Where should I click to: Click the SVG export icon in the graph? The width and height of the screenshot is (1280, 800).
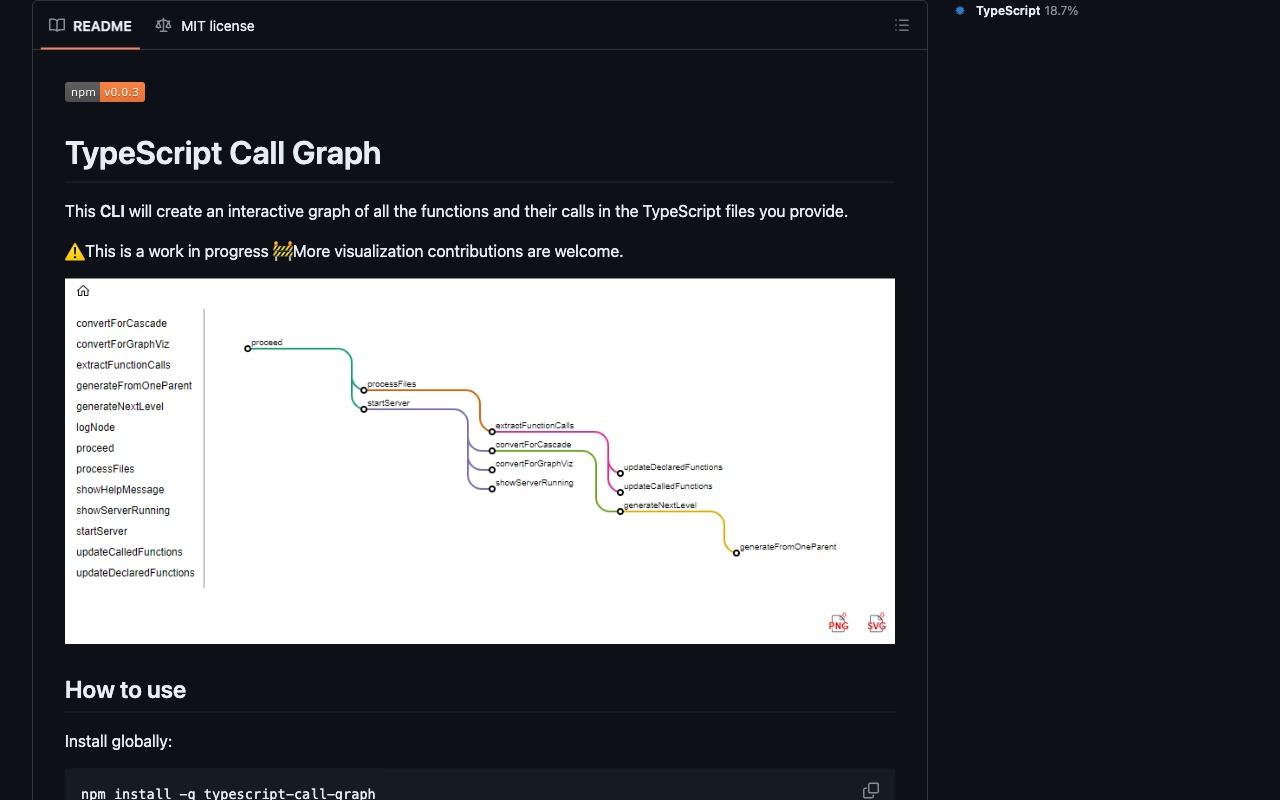point(876,623)
